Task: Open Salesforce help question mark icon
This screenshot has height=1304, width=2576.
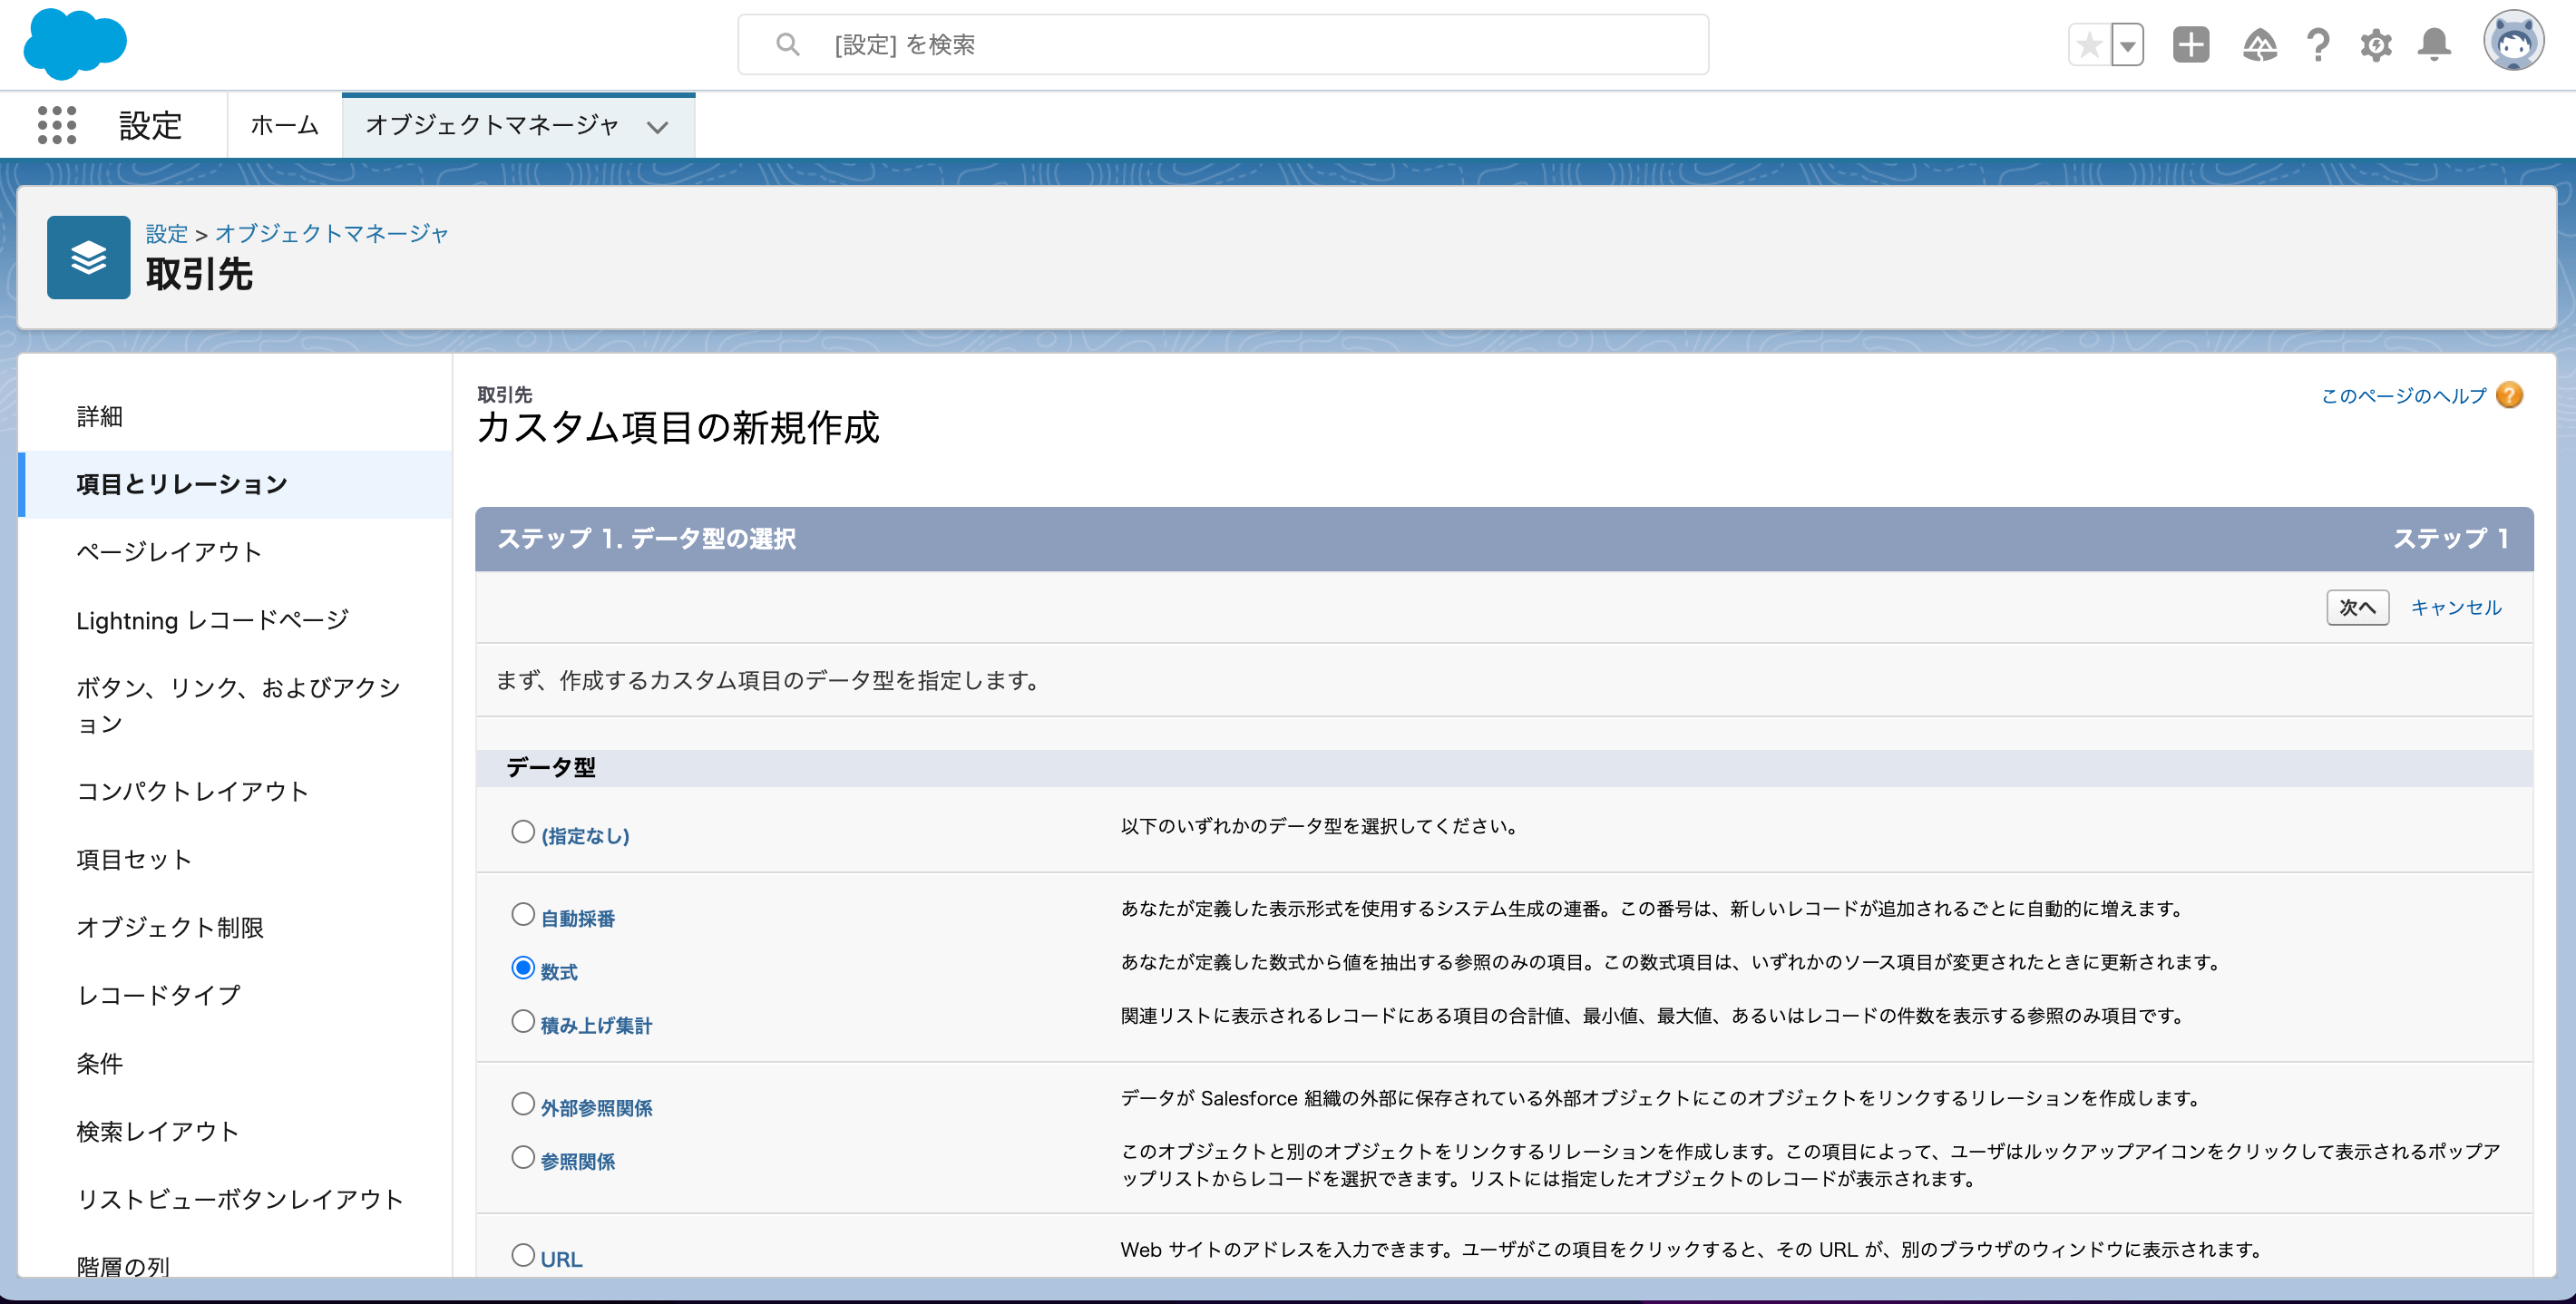Action: 2317,45
